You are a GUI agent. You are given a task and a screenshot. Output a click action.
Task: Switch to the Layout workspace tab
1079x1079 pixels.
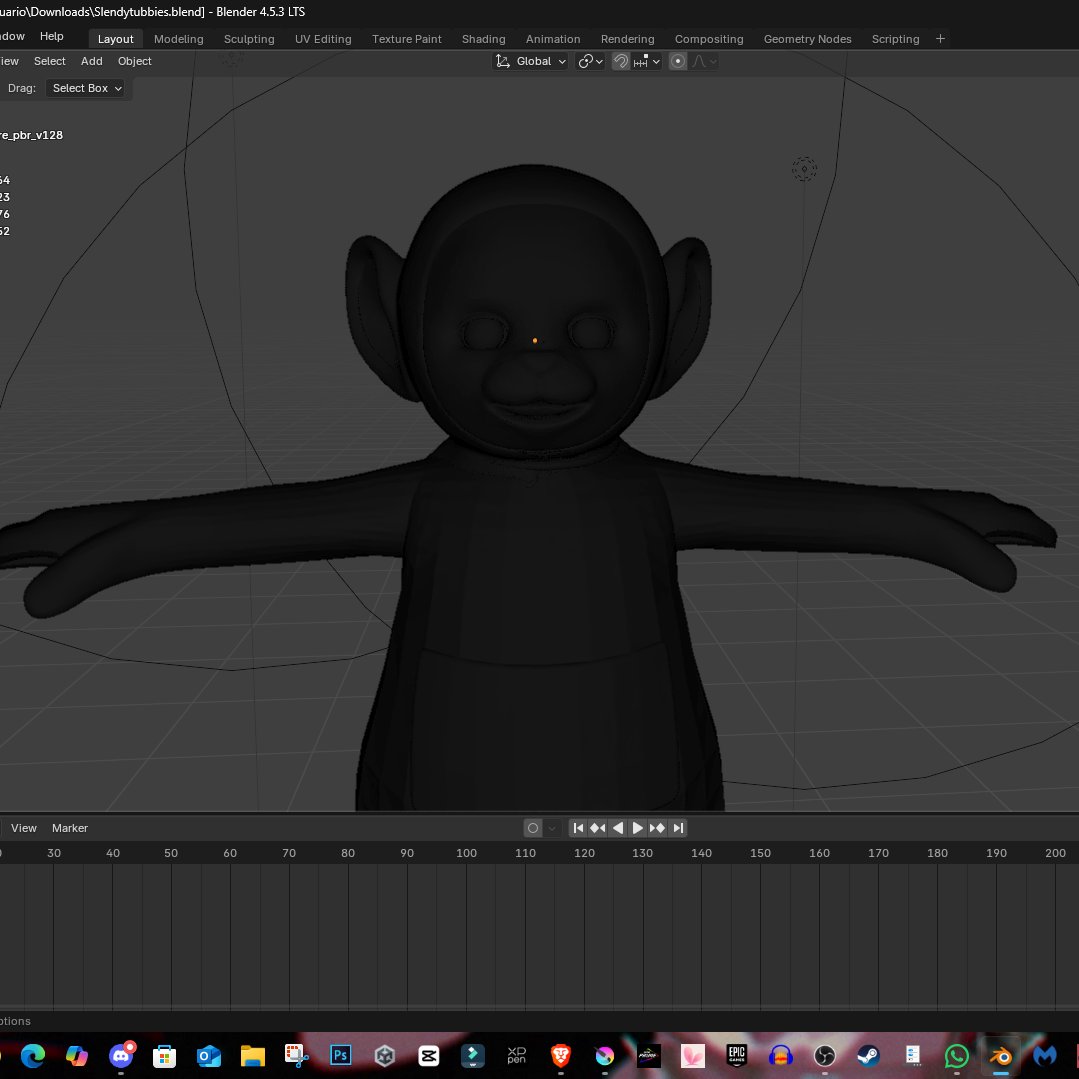[116, 39]
